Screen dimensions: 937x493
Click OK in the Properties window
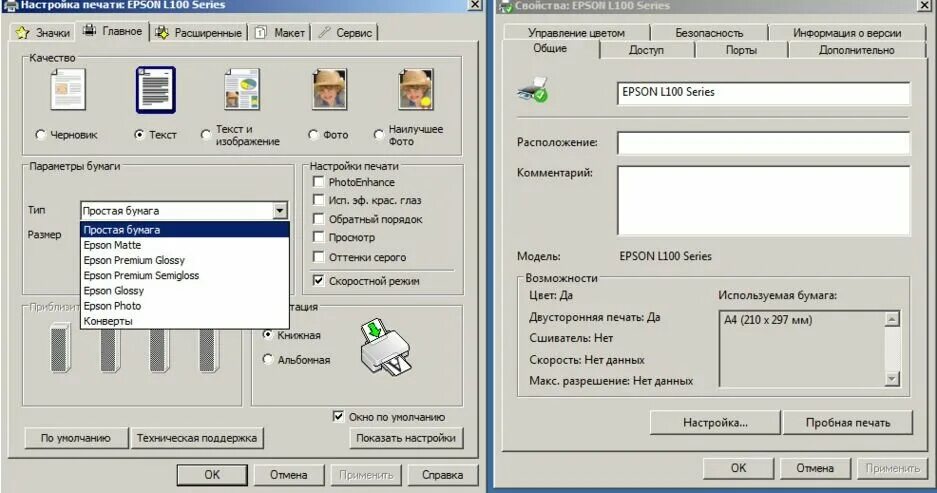tap(739, 468)
